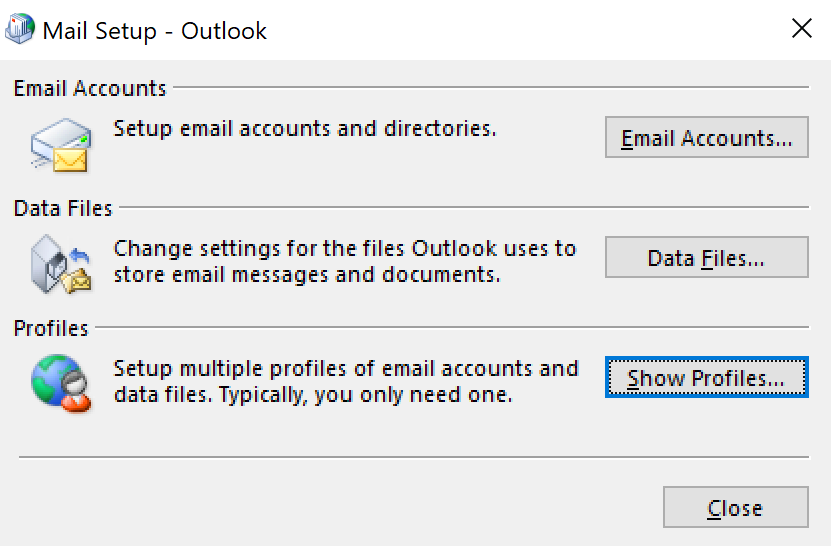Click the 'Email Accounts' section heading
This screenshot has height=546, width=831.
click(90, 88)
